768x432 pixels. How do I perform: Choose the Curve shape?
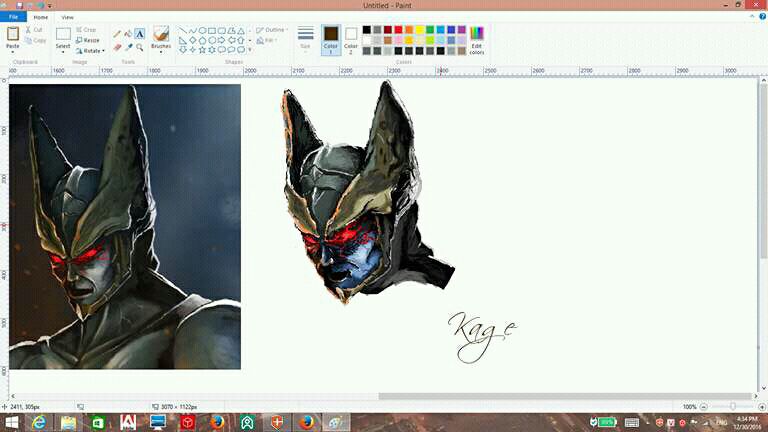[x=192, y=30]
